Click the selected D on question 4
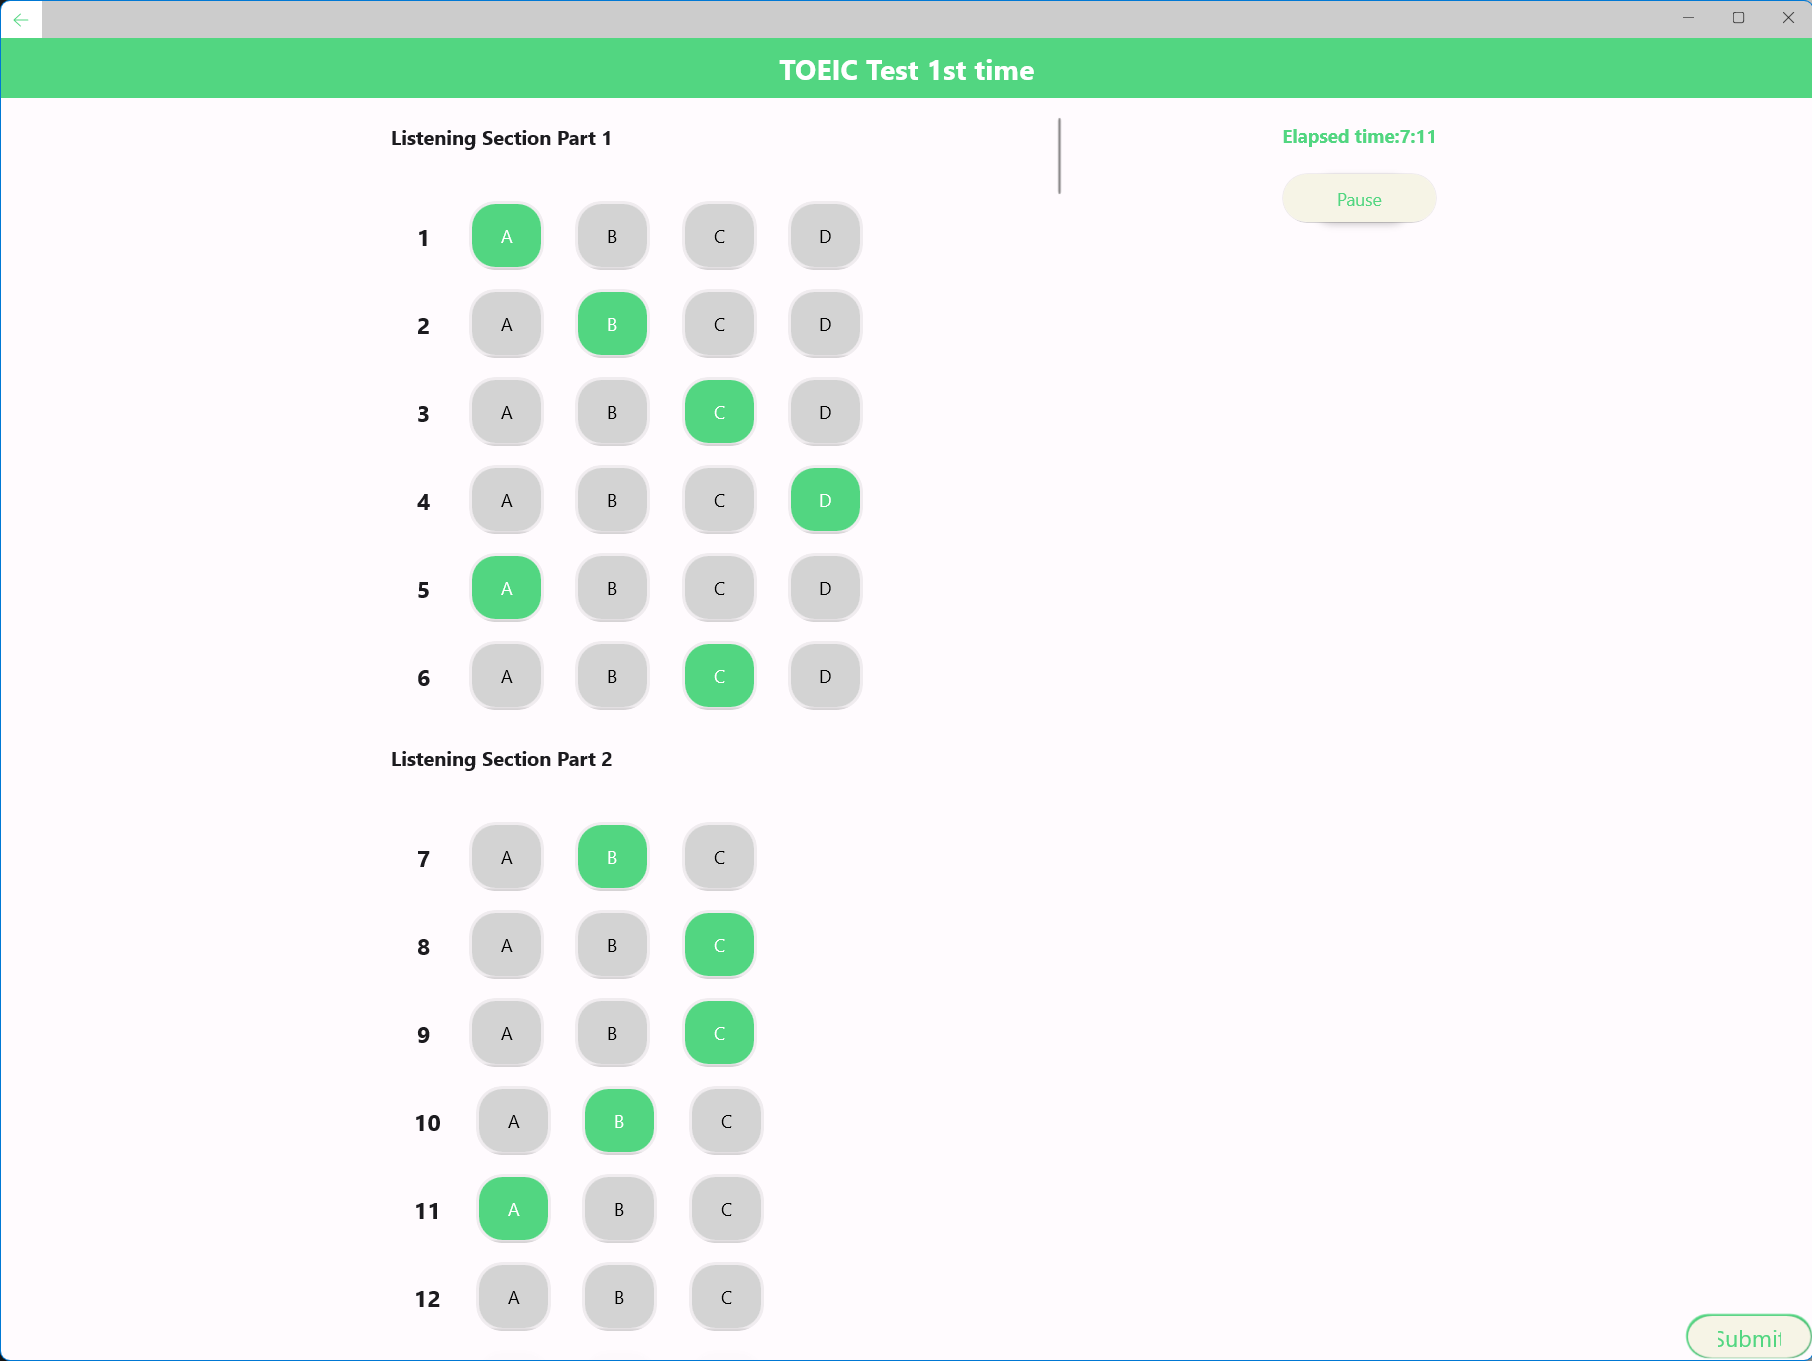 pos(825,501)
